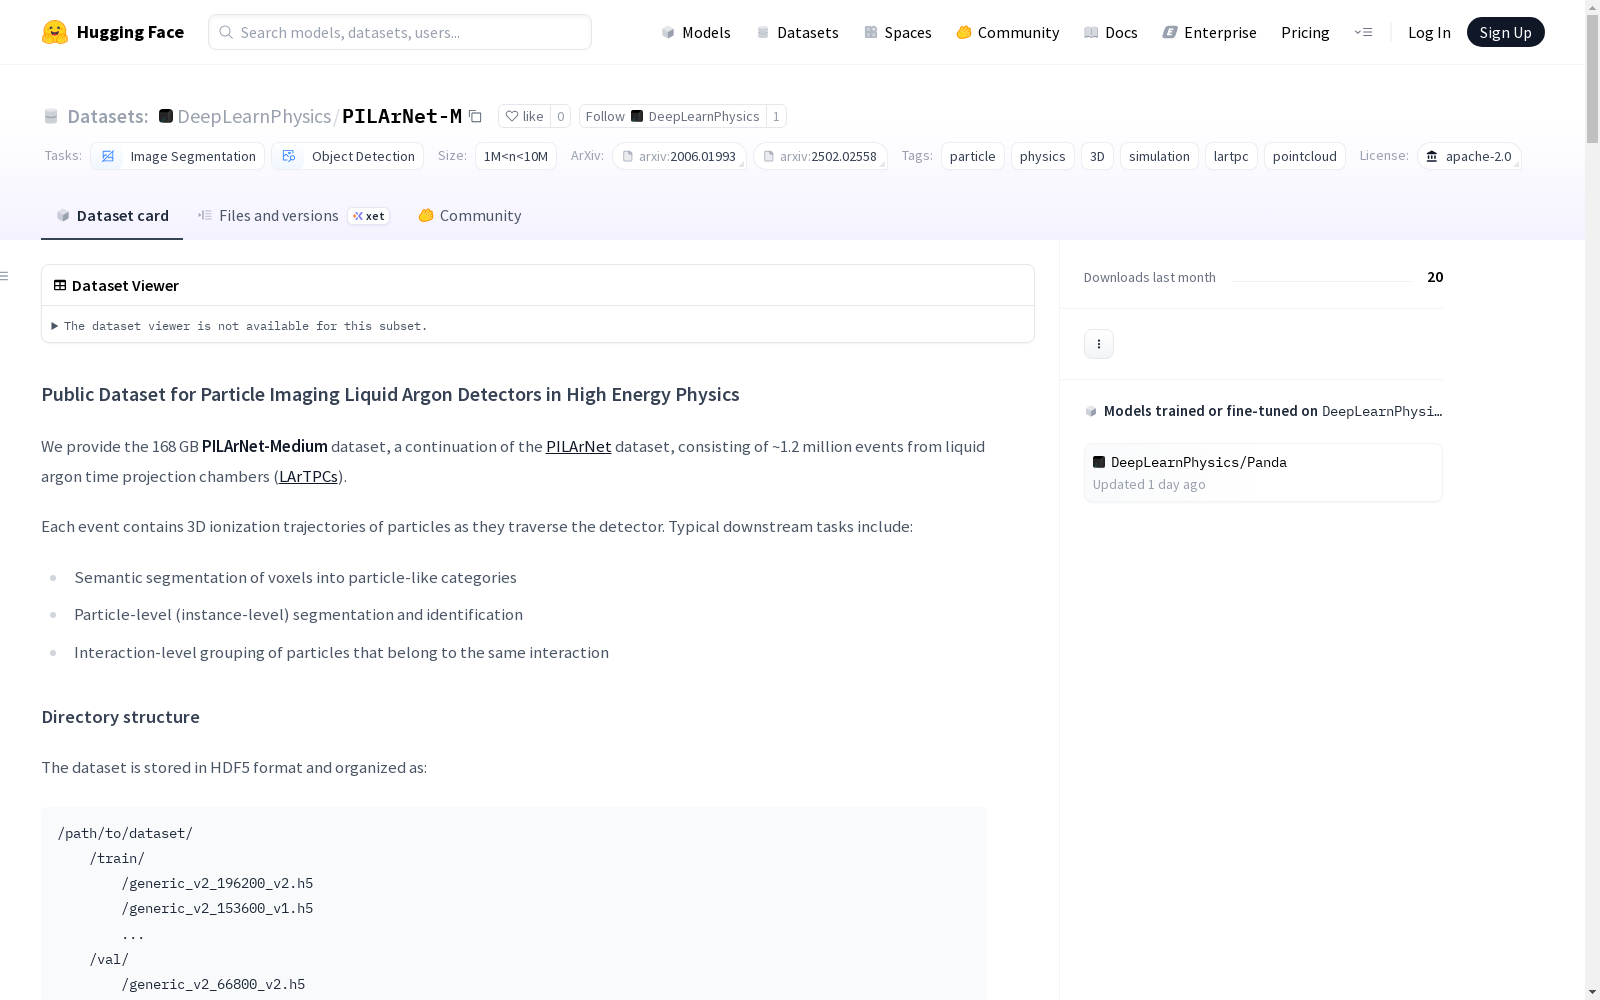
Task: Click the Sign Up button
Action: [x=1505, y=32]
